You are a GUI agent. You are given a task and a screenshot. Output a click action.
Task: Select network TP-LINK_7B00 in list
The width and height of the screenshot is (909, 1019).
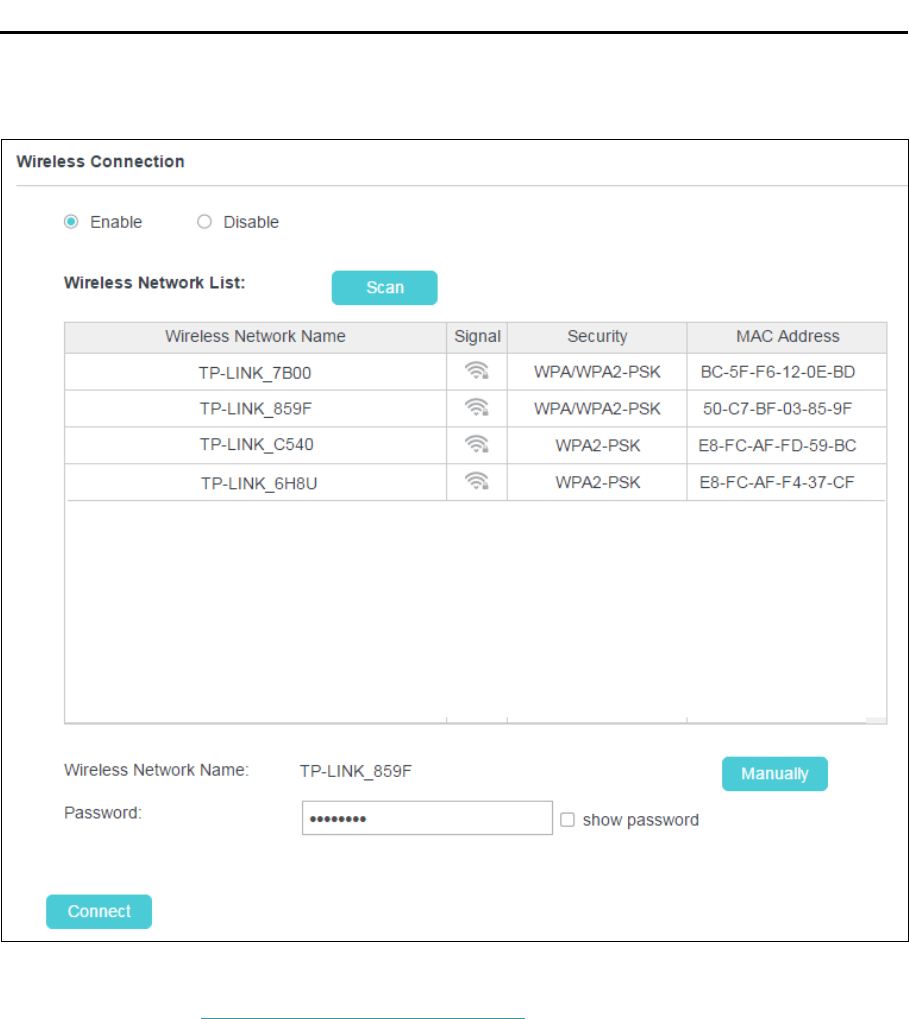[x=255, y=372]
